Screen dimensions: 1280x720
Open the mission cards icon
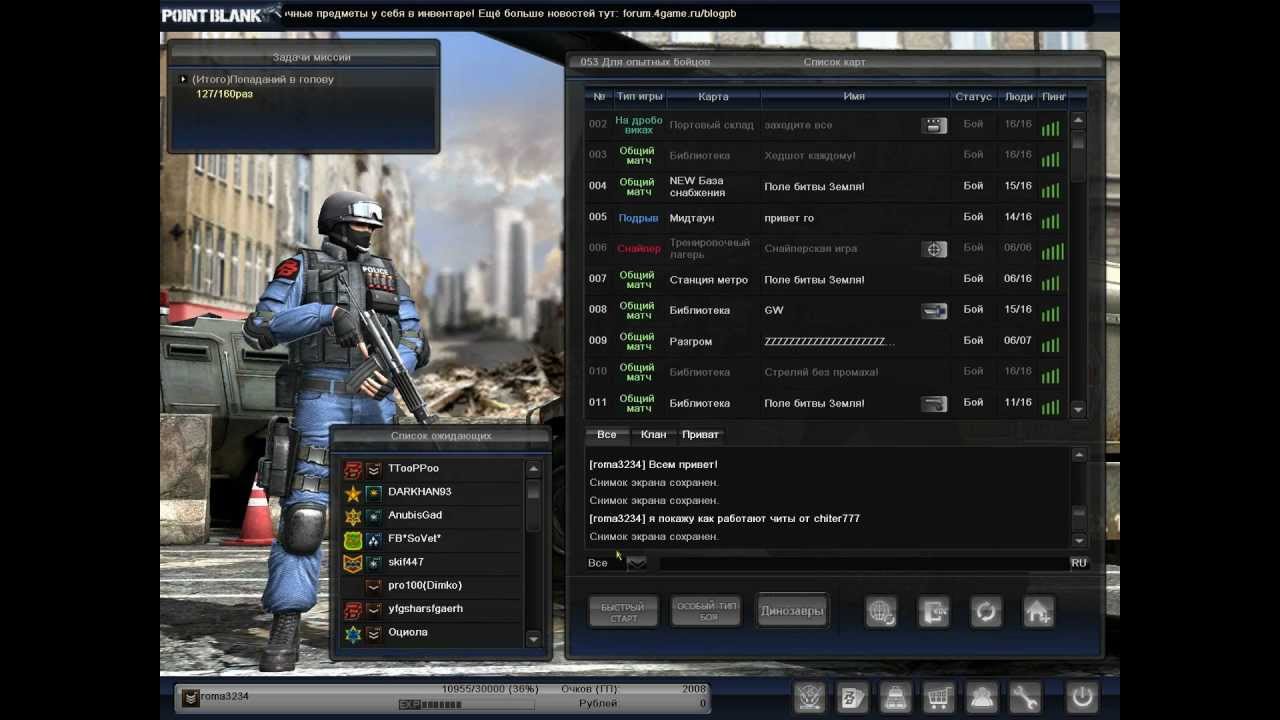852,697
